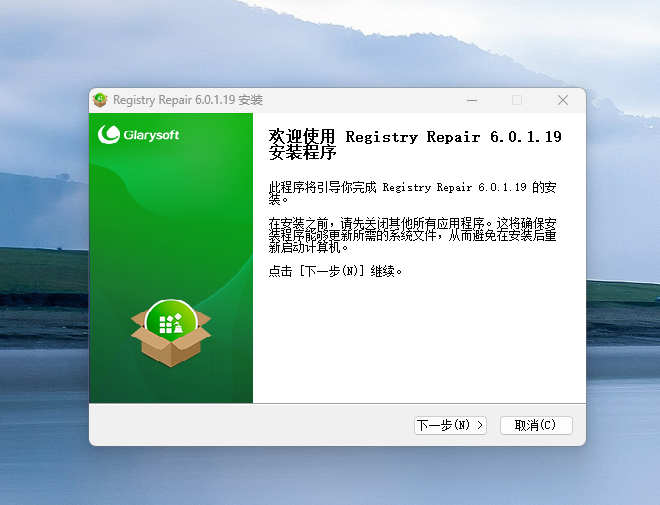Minimize the Registry Repair installer window
Image resolution: width=660 pixels, height=505 pixels.
(472, 100)
